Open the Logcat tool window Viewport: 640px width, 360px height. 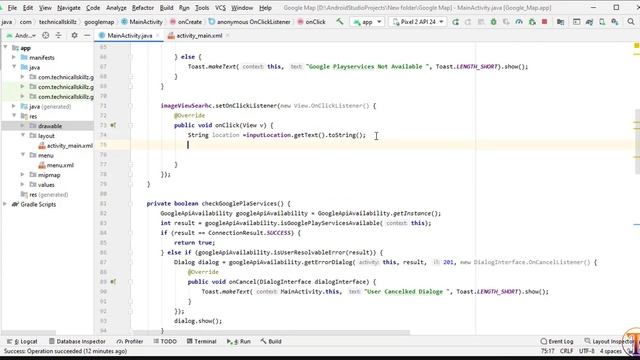click(22, 341)
